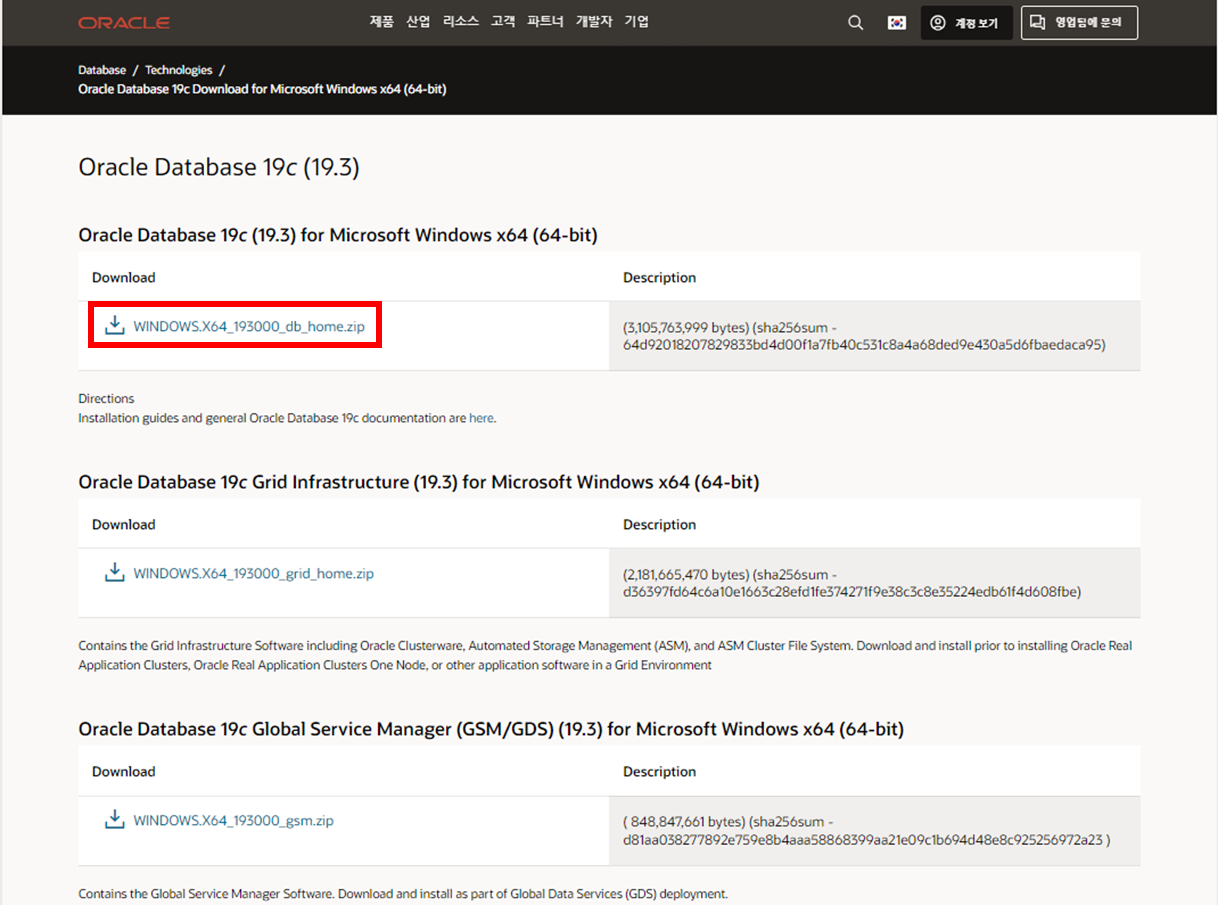Screen dimensions: 1218x905
Task: Click the Grid Infrastructure section heading
Action: (x=419, y=482)
